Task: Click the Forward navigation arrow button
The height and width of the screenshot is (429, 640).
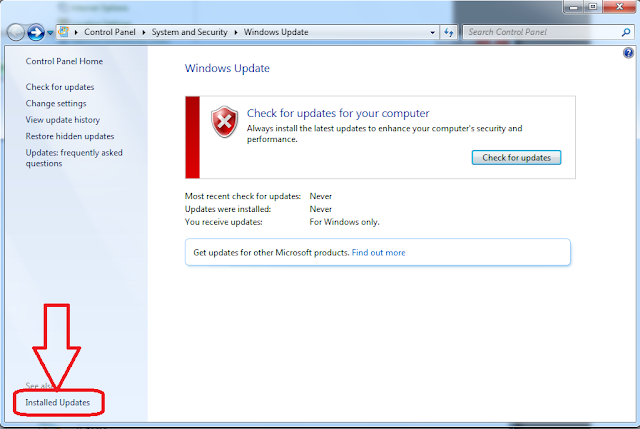Action: 36,32
